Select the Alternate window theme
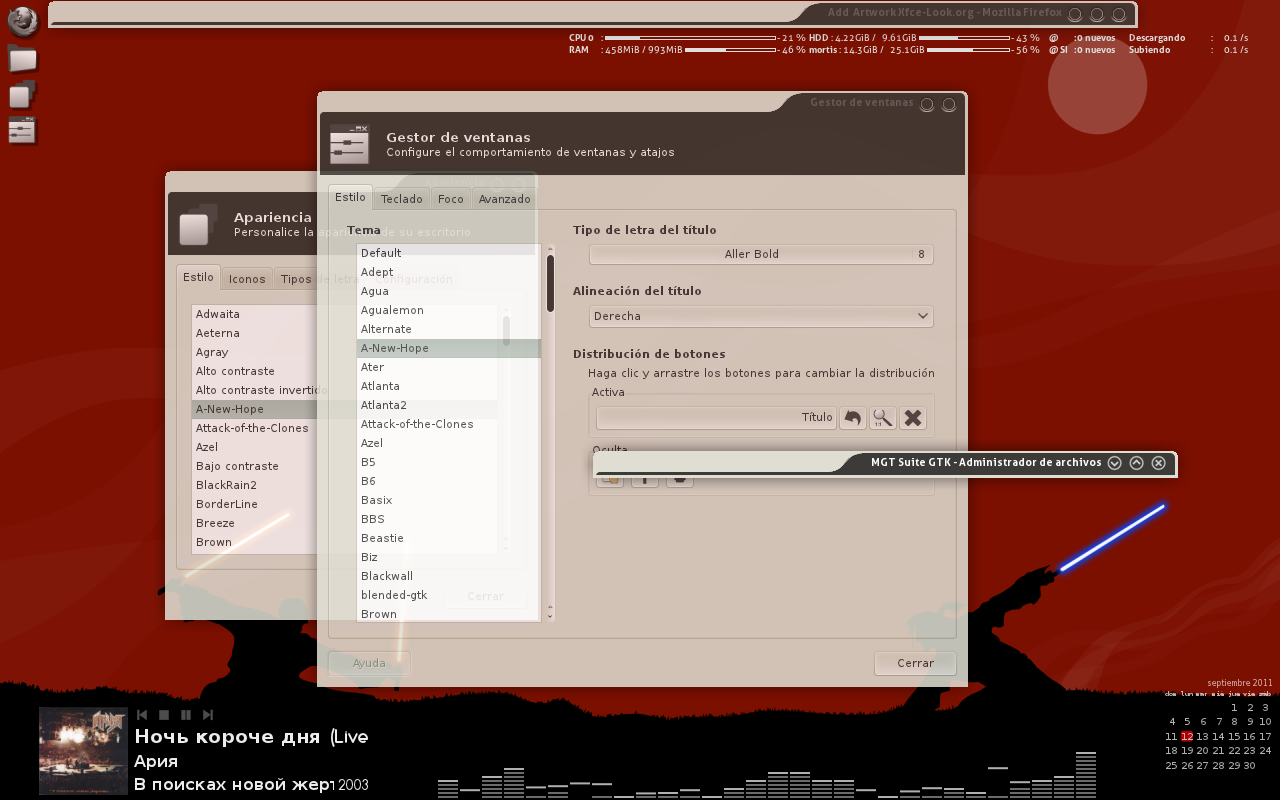The height and width of the screenshot is (800, 1280). tap(448, 329)
